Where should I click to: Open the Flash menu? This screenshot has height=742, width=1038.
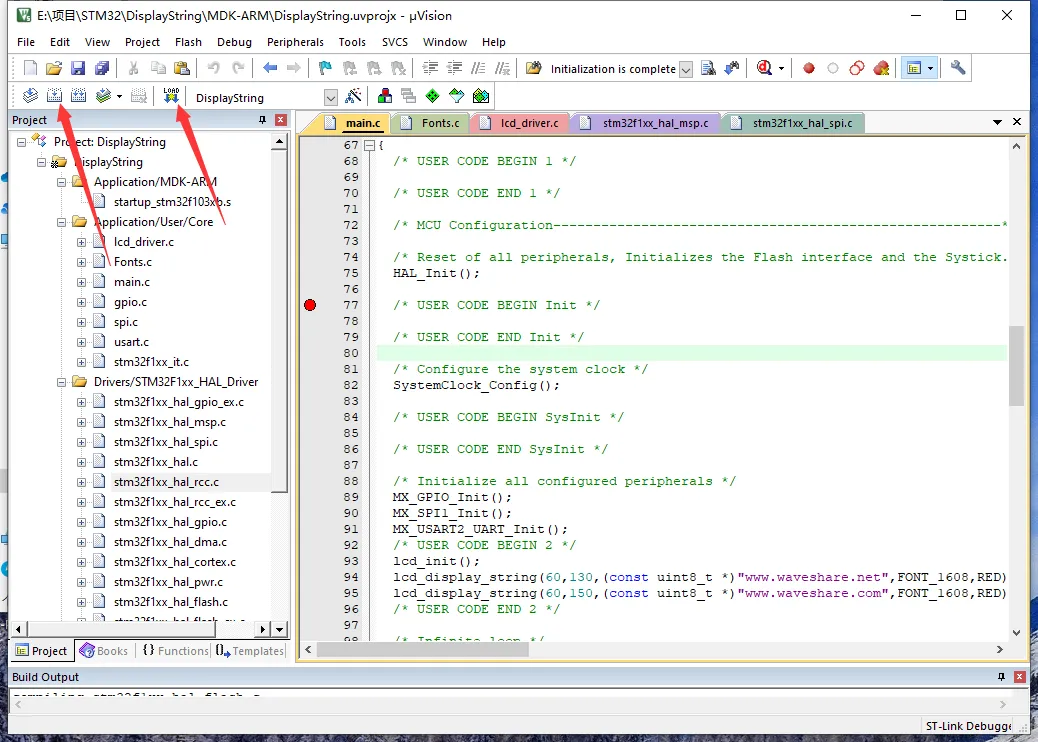coord(188,42)
